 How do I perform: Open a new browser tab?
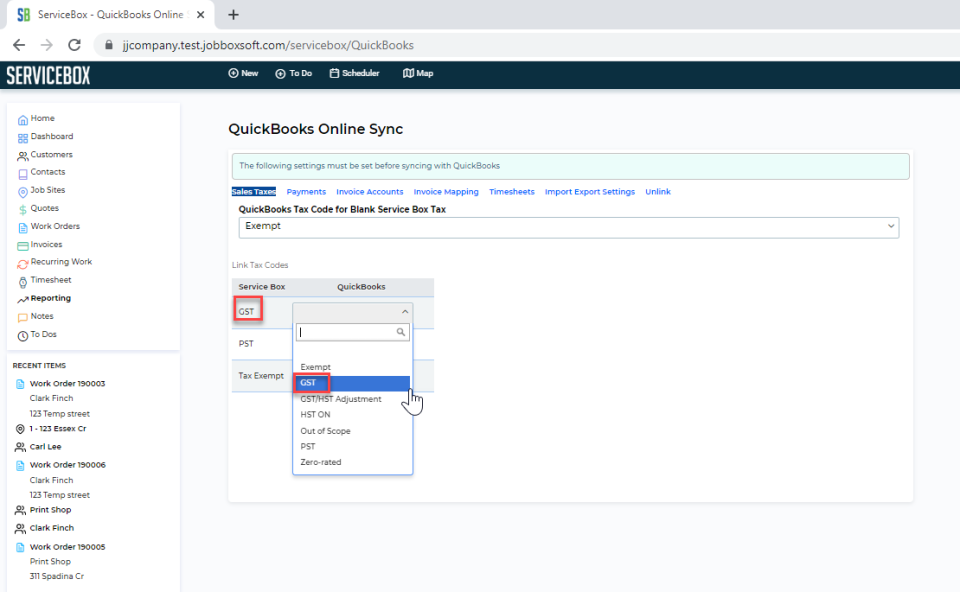click(233, 15)
